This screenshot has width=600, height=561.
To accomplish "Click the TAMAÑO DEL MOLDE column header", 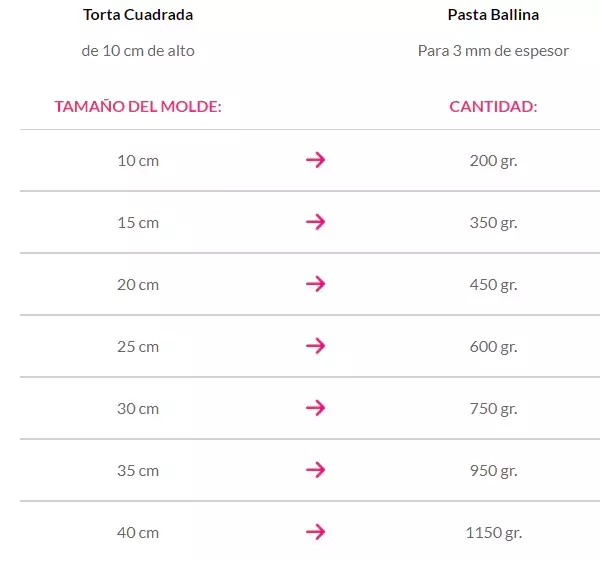I will 138,106.
